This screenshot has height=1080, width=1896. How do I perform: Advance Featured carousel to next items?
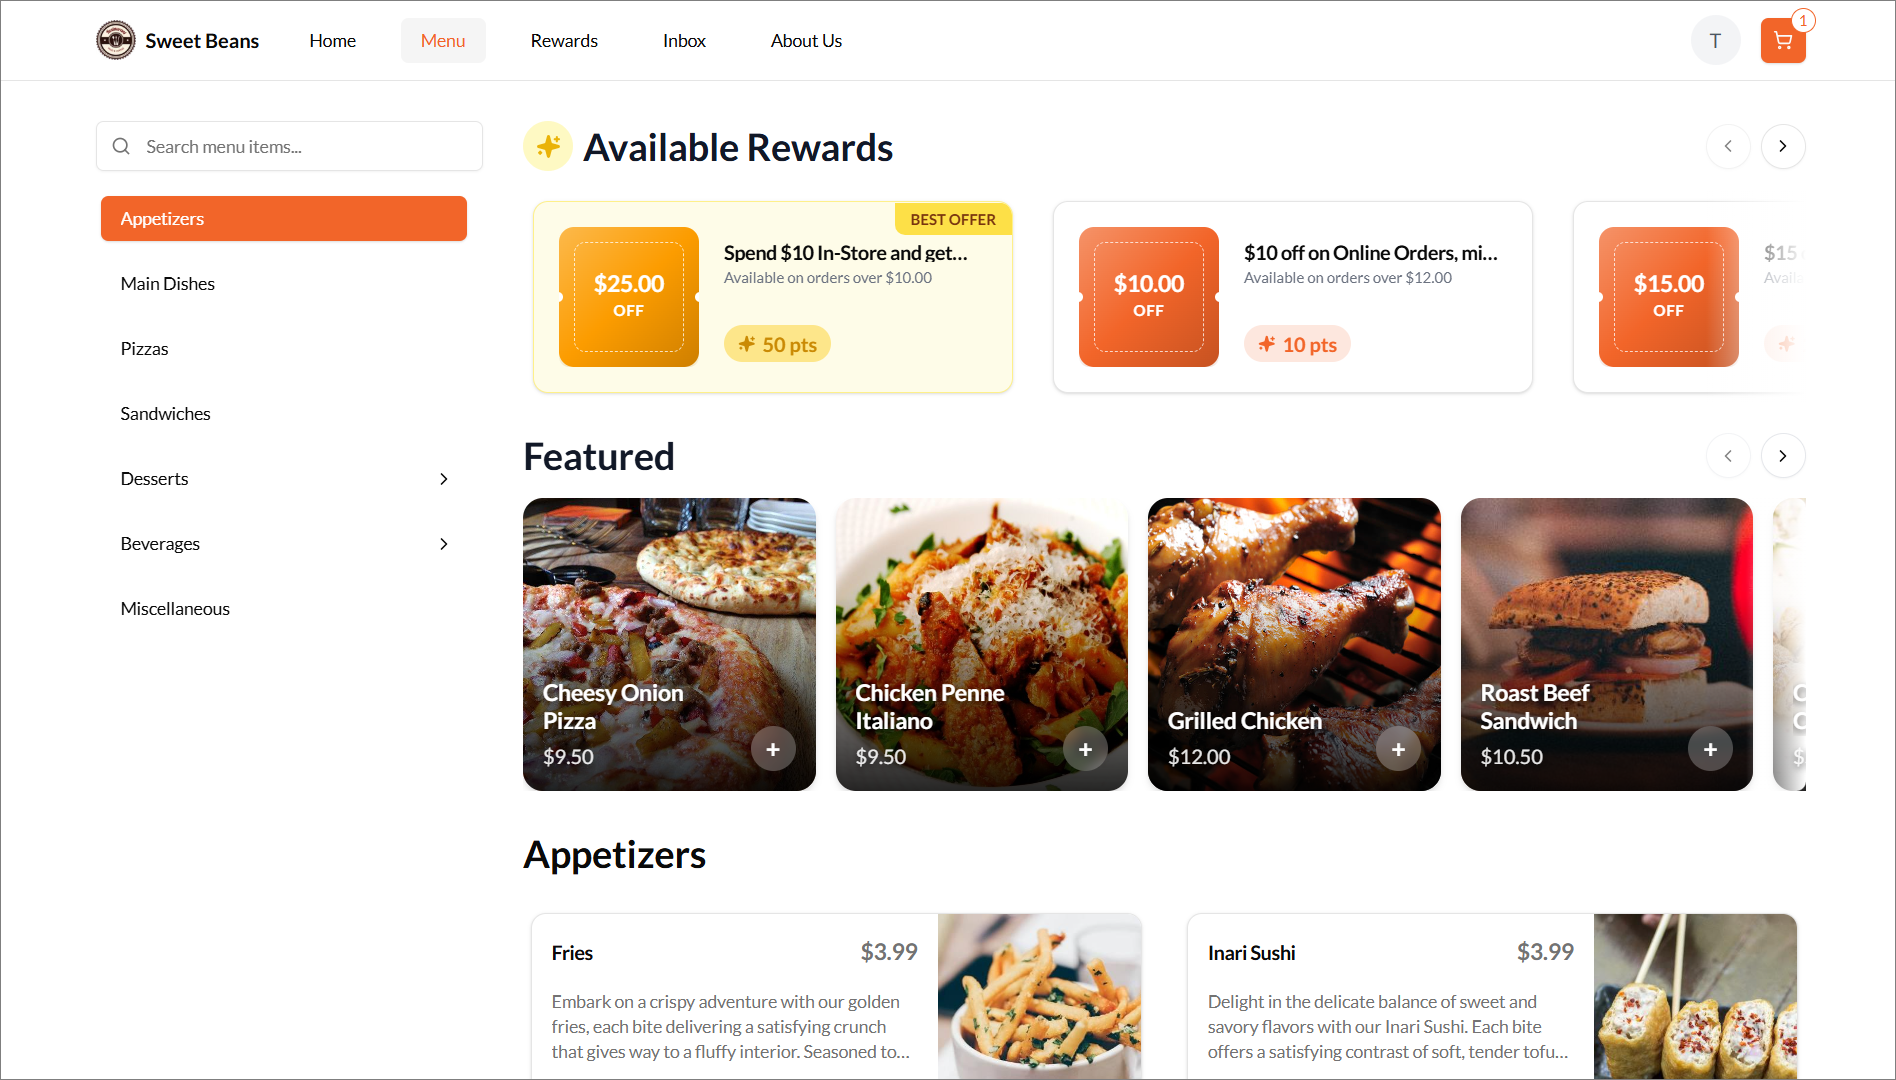[x=1782, y=456]
